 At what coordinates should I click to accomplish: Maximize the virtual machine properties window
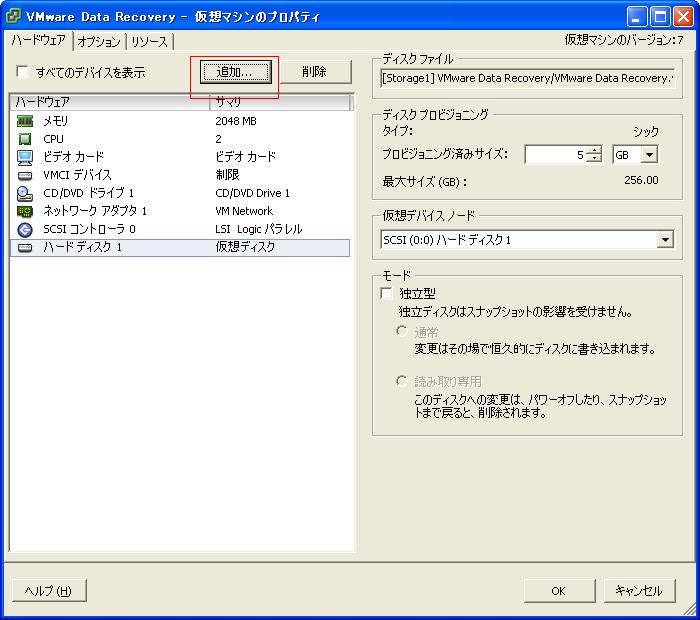(x=660, y=17)
